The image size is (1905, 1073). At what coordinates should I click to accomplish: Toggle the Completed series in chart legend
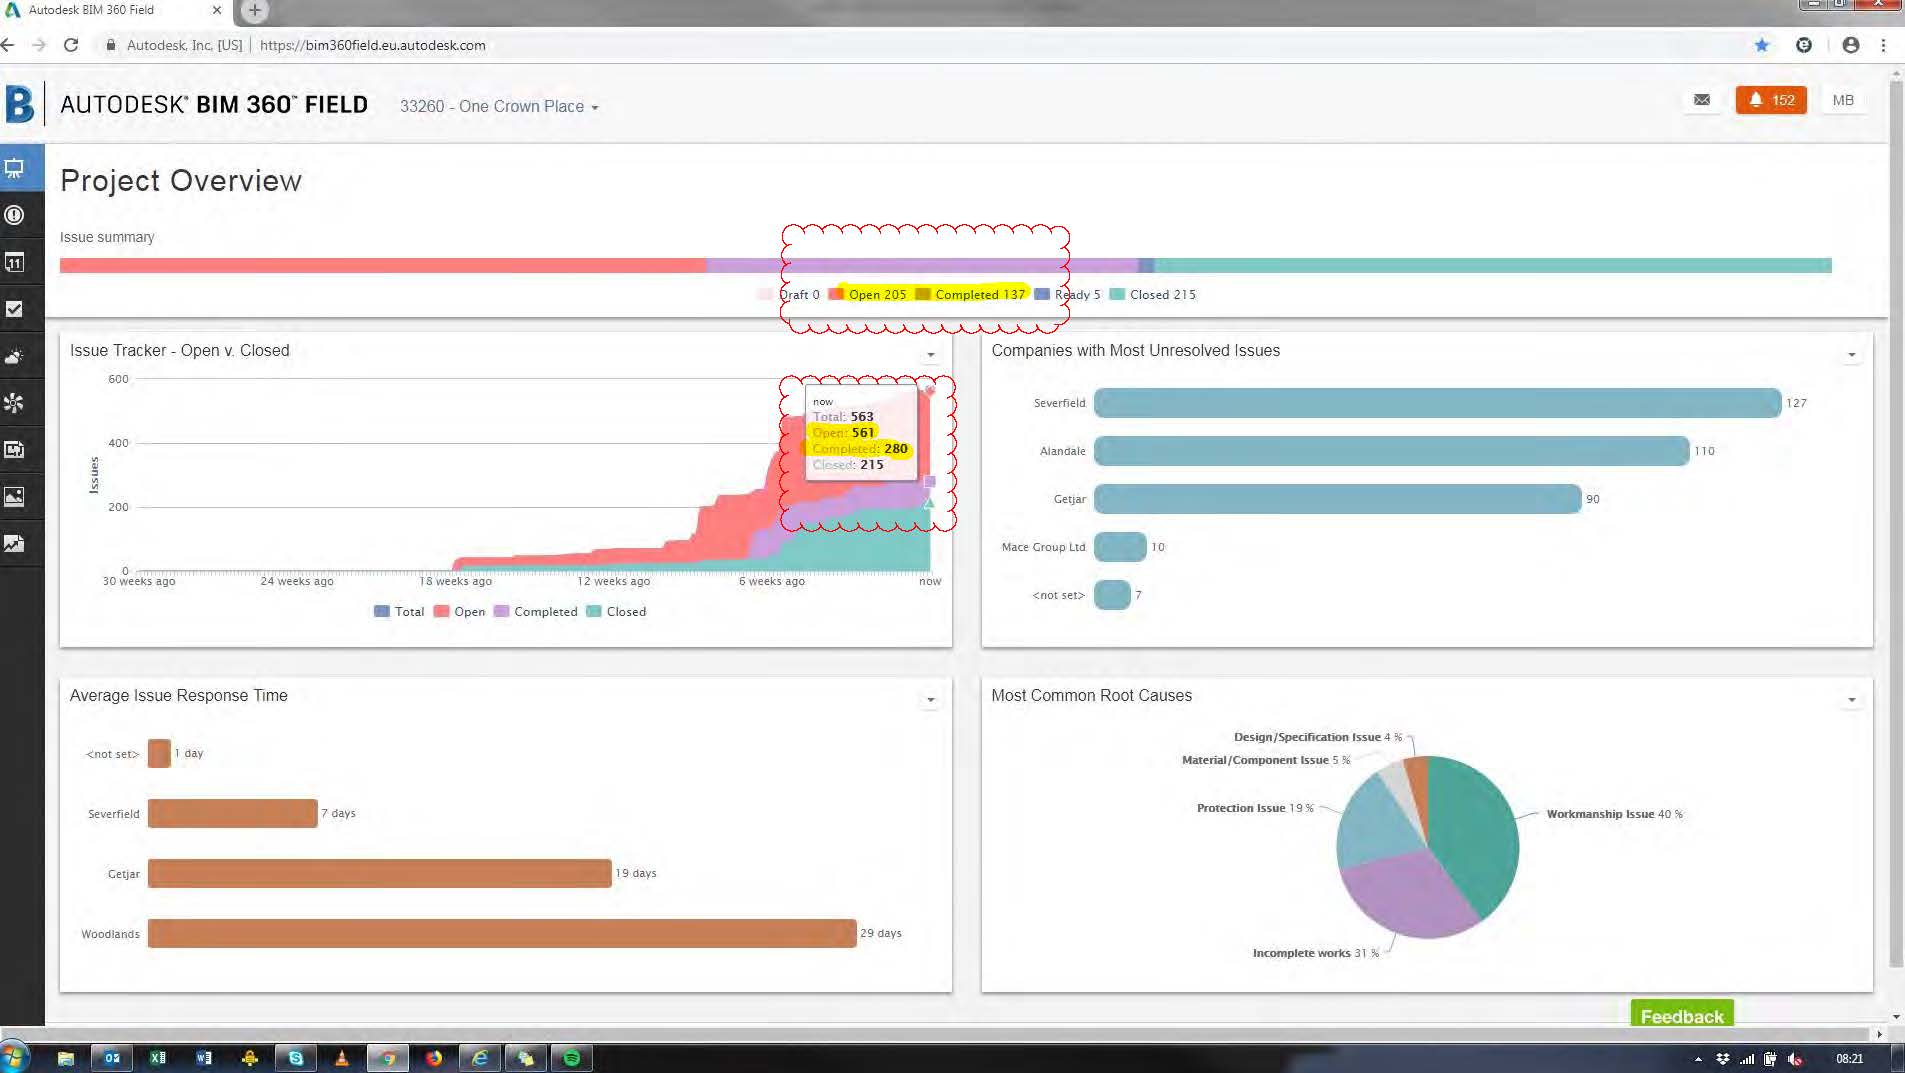[537, 611]
